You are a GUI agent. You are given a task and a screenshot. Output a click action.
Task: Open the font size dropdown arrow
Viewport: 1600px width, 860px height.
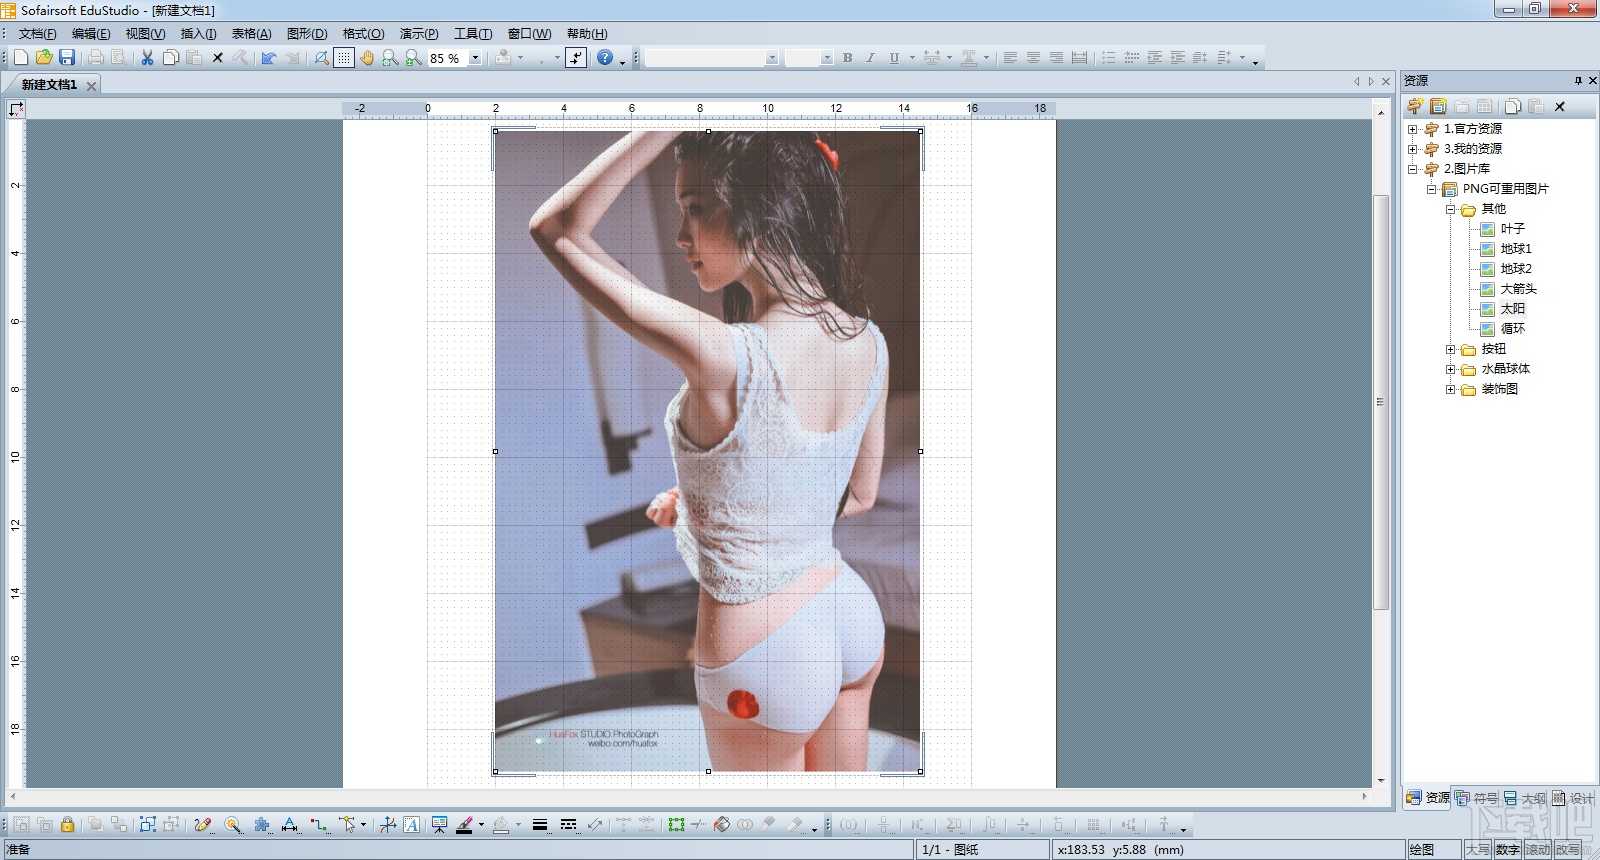tap(827, 58)
